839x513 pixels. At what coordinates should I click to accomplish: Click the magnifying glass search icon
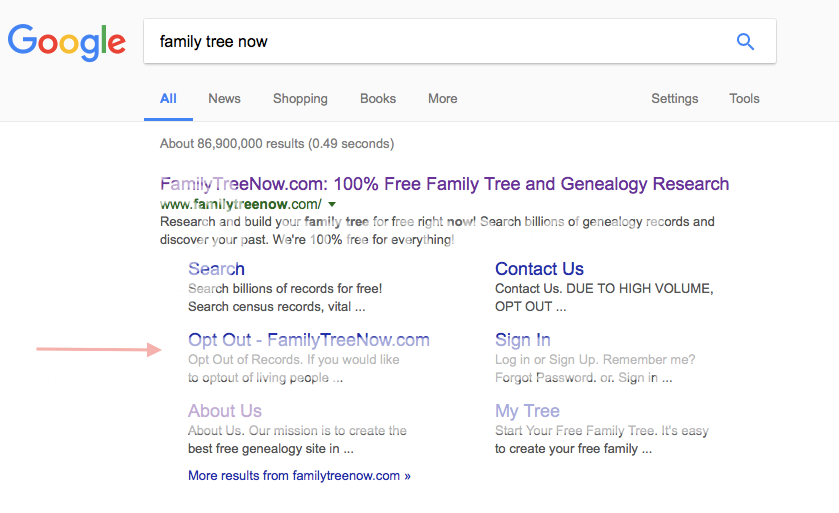coord(745,41)
